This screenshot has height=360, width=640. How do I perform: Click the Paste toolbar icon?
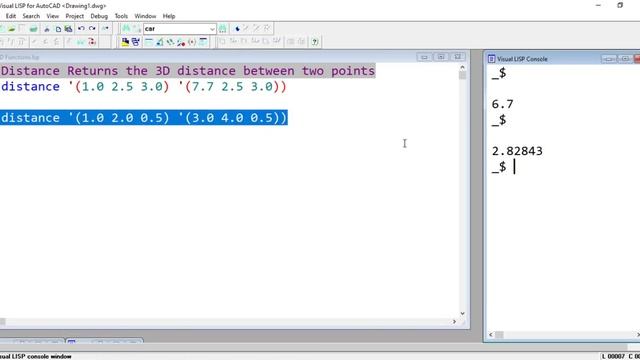[69, 29]
